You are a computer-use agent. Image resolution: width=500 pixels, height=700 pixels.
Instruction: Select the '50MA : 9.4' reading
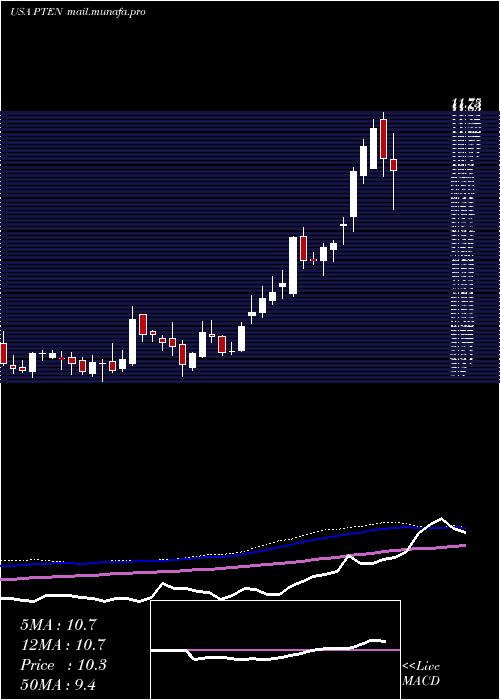pyautogui.click(x=58, y=684)
